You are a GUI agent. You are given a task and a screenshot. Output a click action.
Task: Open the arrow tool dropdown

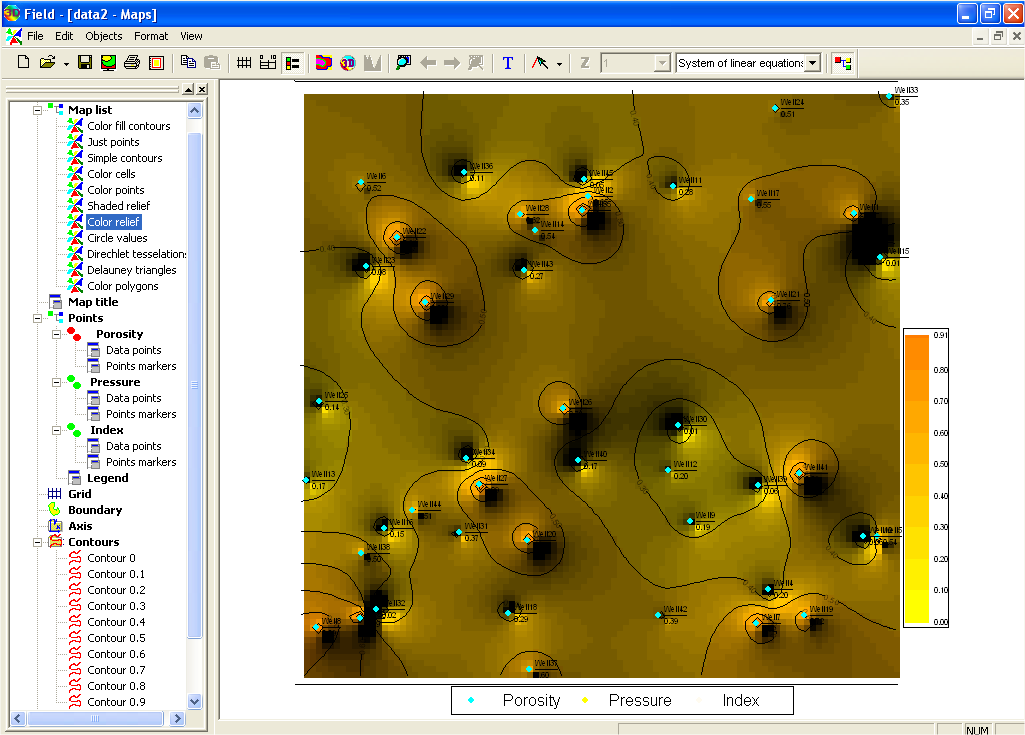559,64
